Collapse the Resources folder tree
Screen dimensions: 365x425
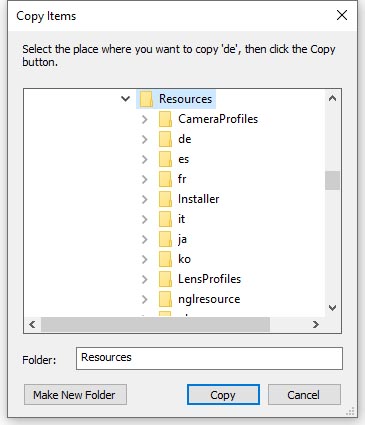125,99
